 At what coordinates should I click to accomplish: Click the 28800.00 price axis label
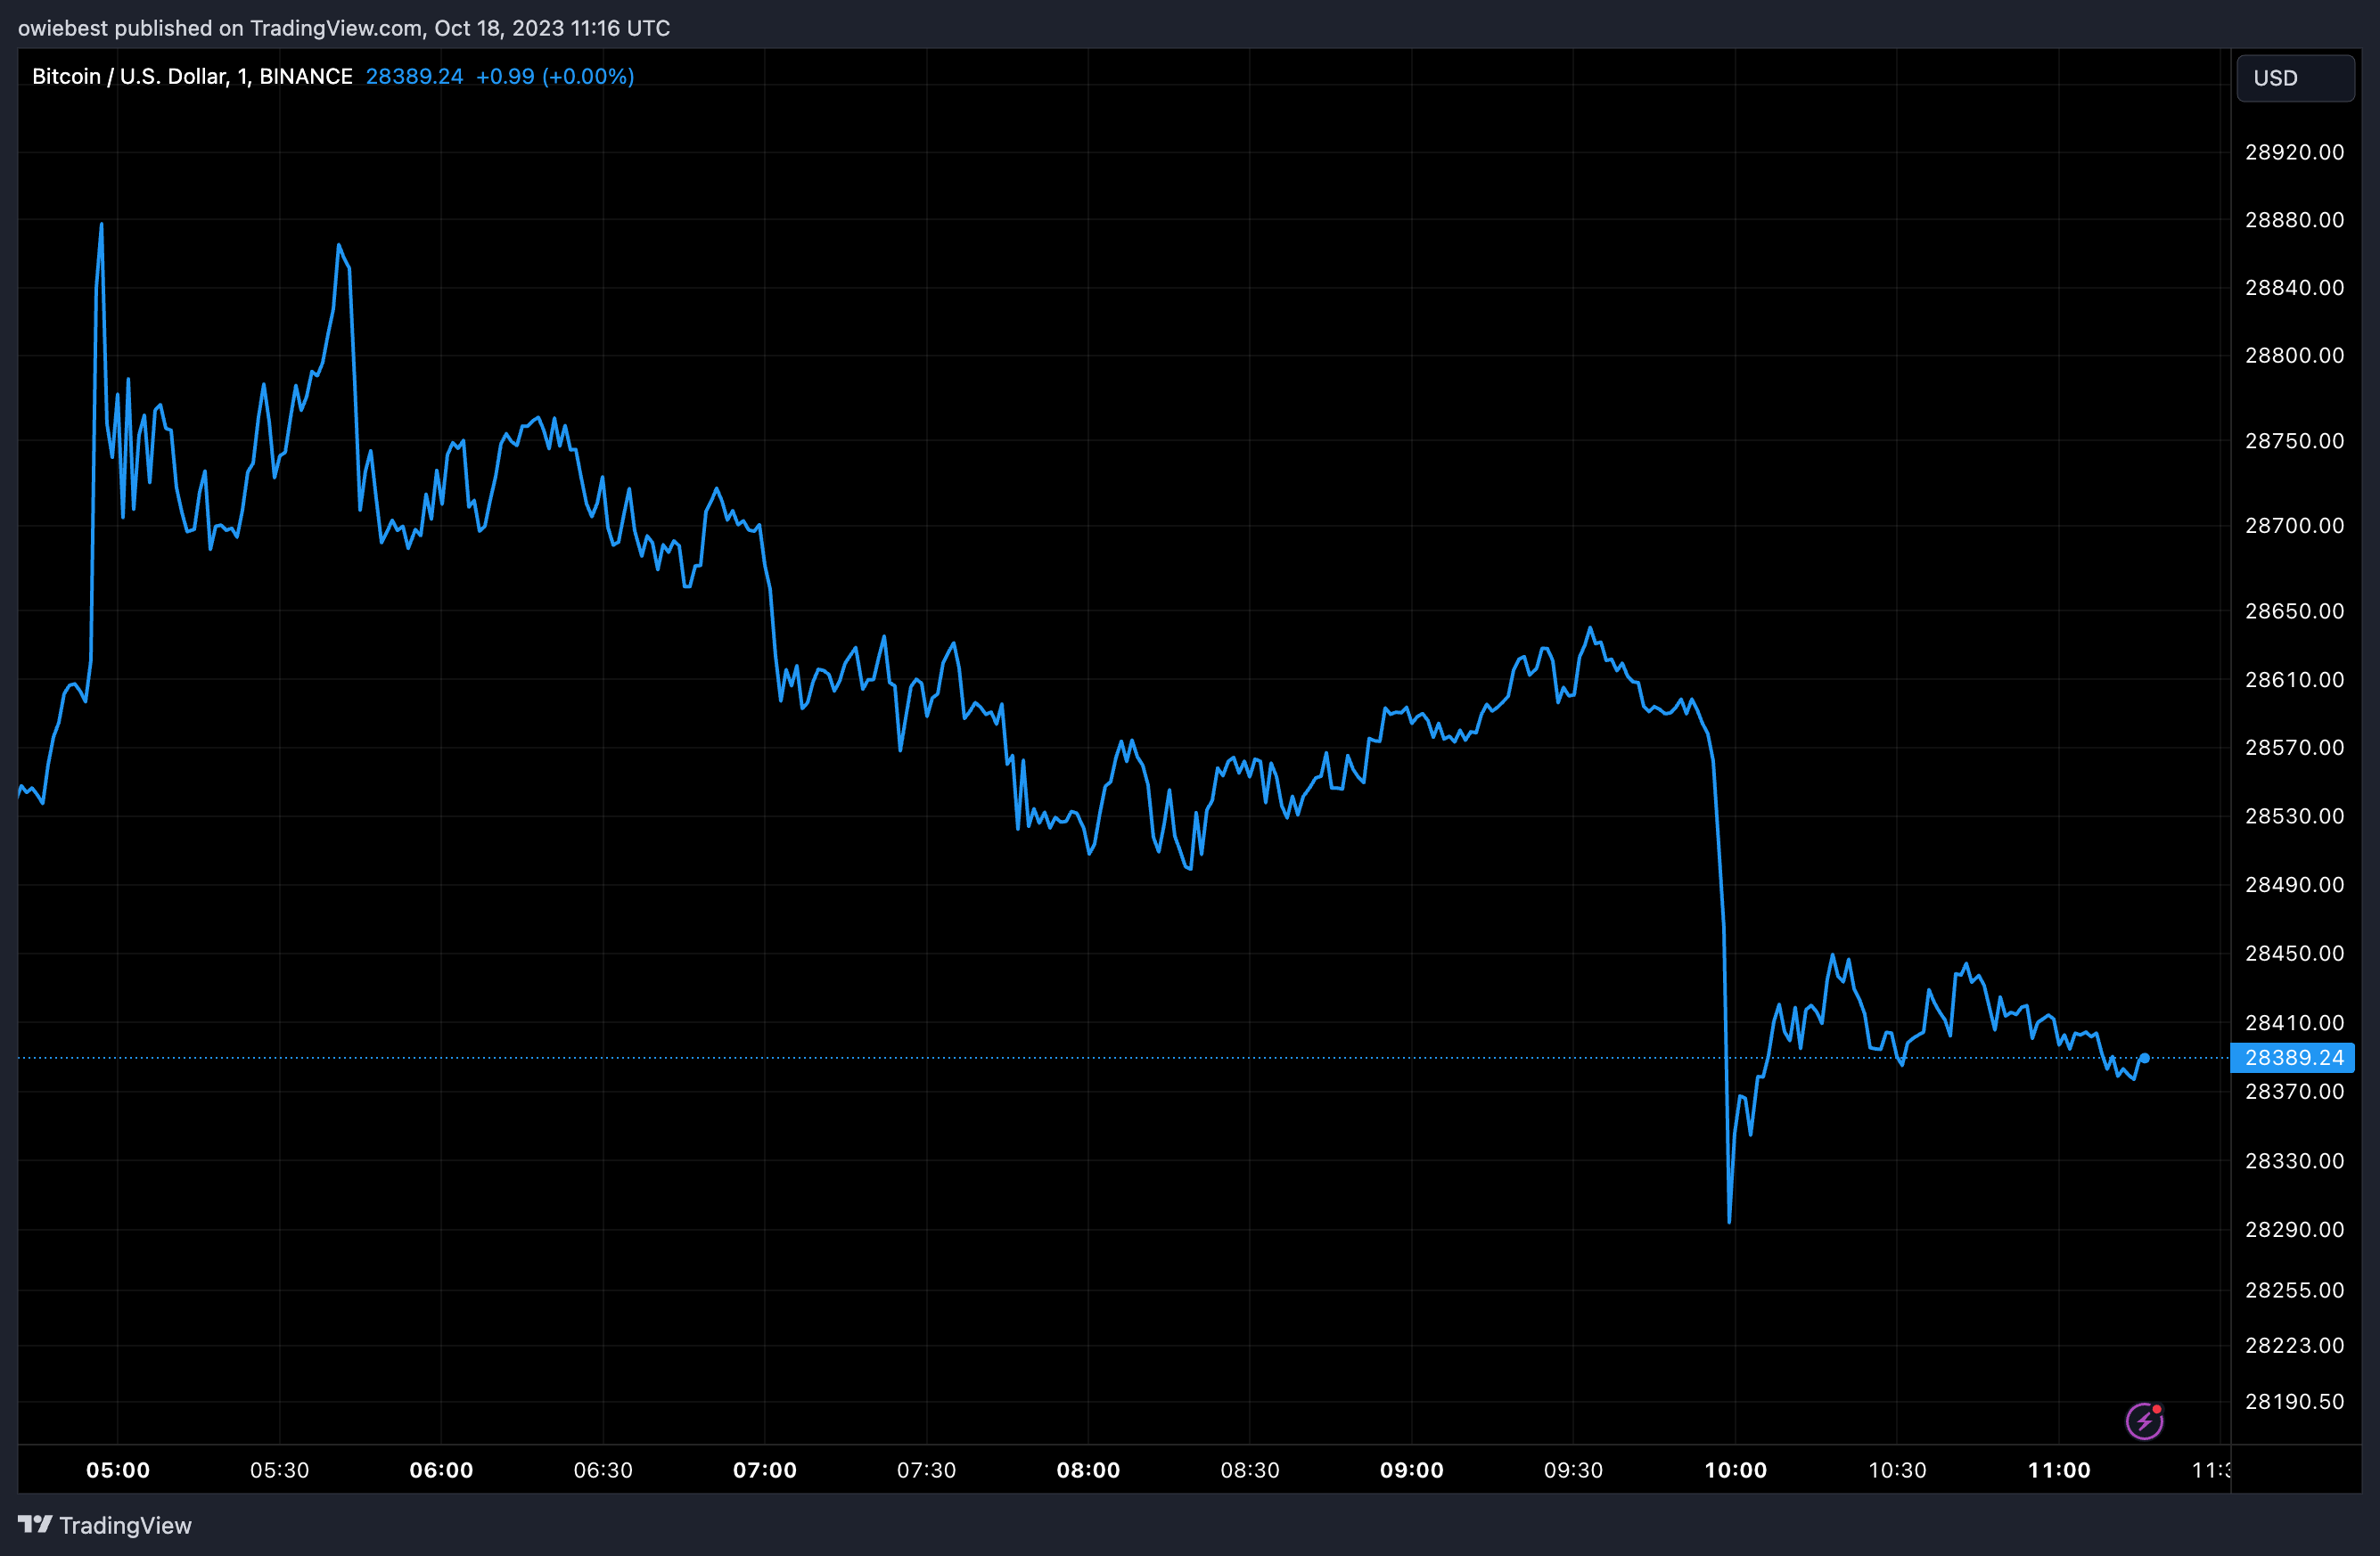point(2294,355)
